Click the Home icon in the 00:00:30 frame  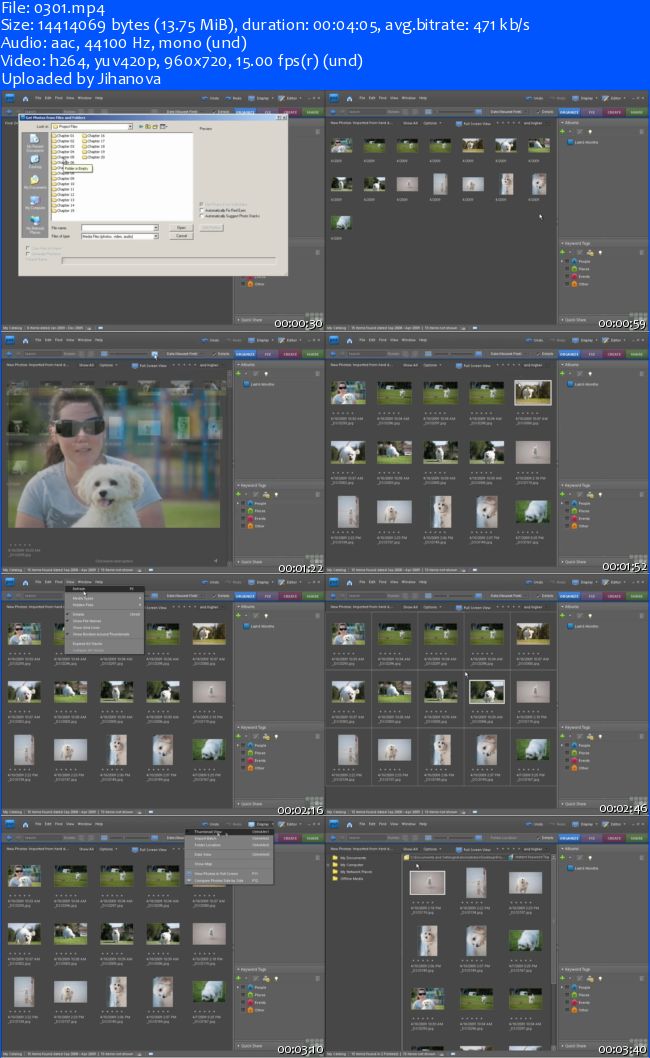pos(25,99)
